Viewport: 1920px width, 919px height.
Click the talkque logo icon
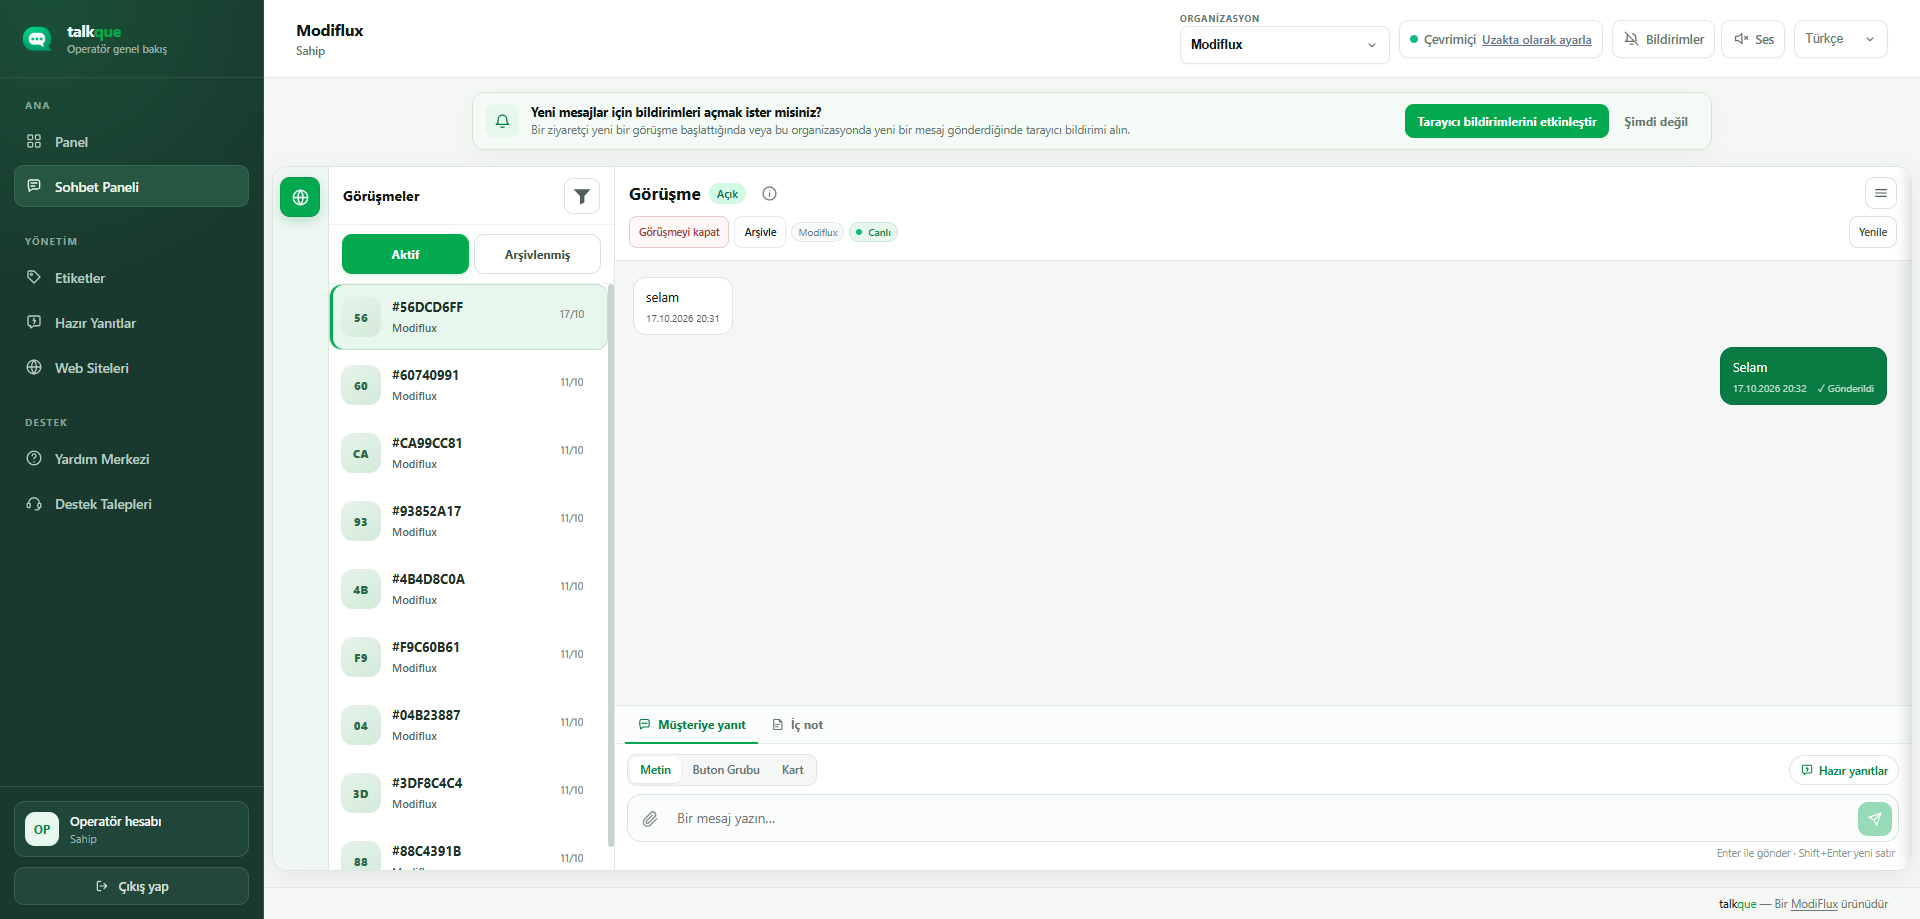[x=37, y=39]
